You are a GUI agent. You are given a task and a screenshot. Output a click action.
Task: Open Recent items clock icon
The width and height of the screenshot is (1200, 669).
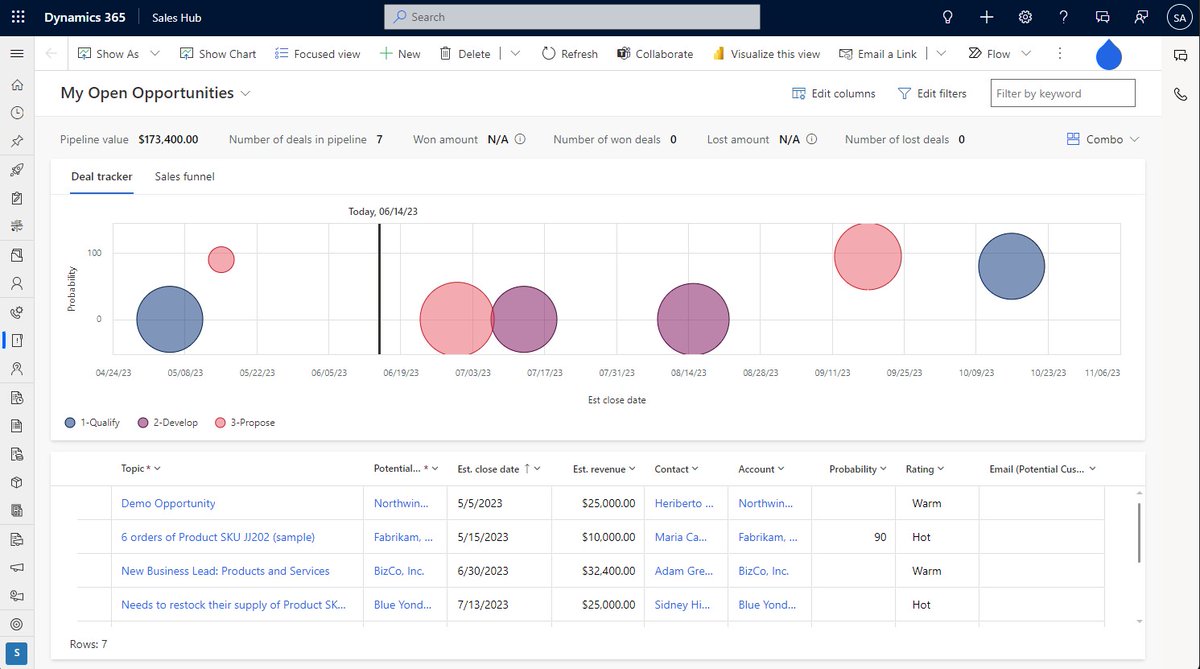[x=16, y=113]
